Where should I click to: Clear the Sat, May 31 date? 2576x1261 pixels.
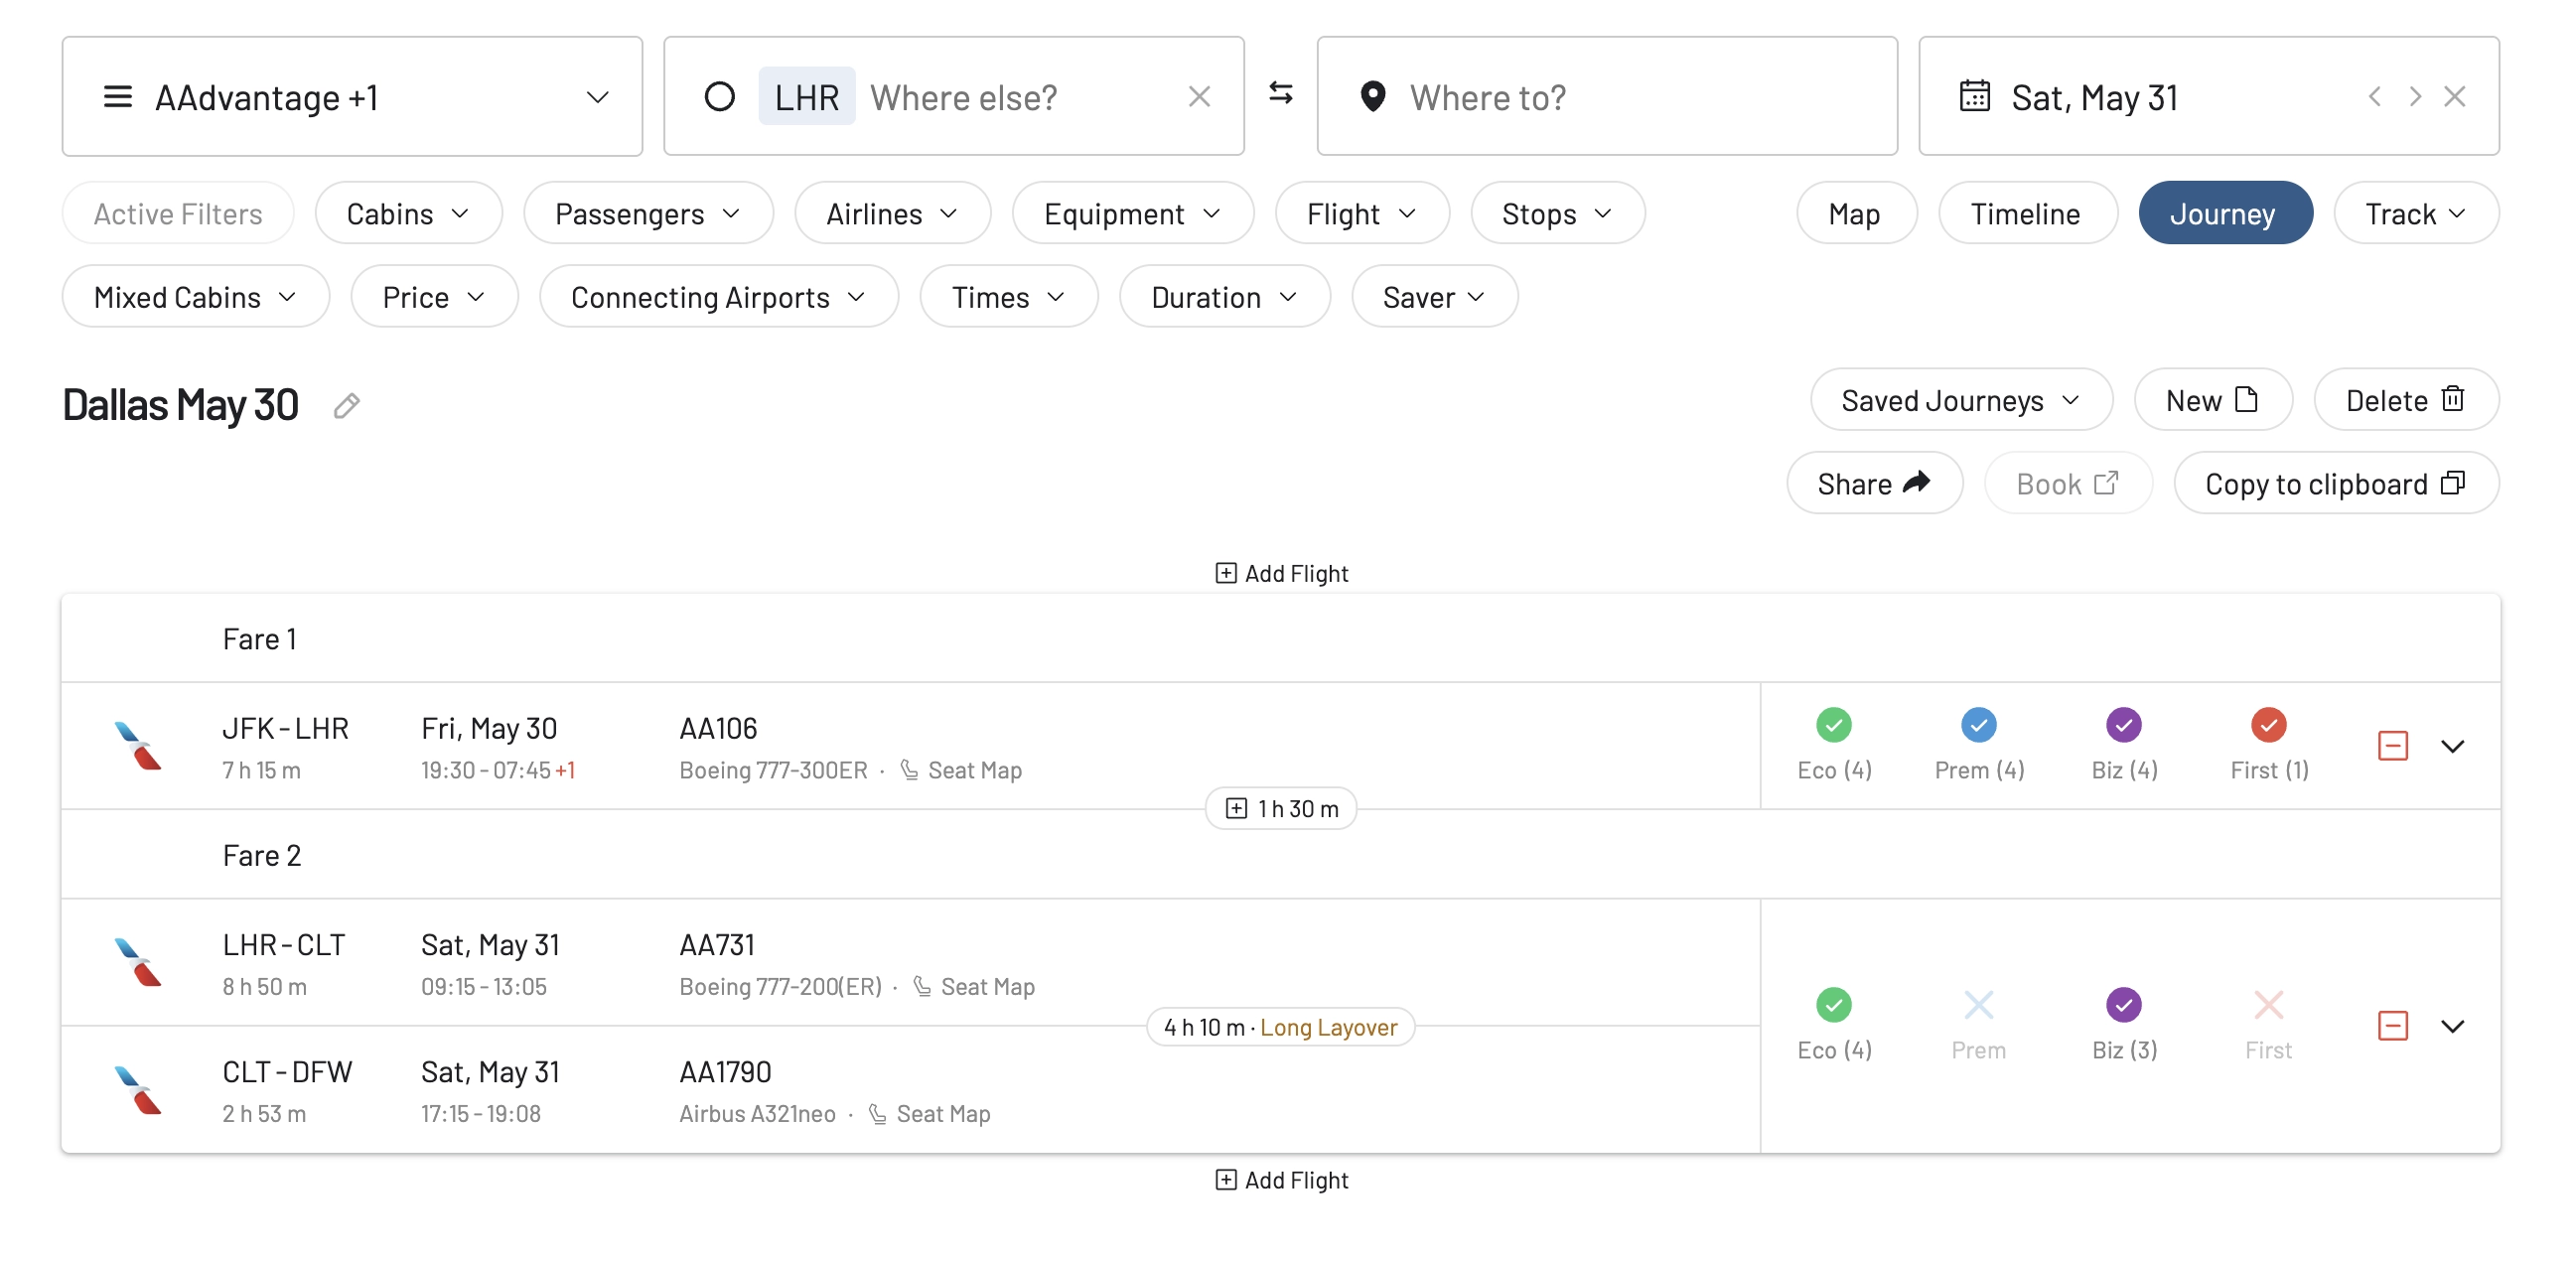(x=2455, y=97)
